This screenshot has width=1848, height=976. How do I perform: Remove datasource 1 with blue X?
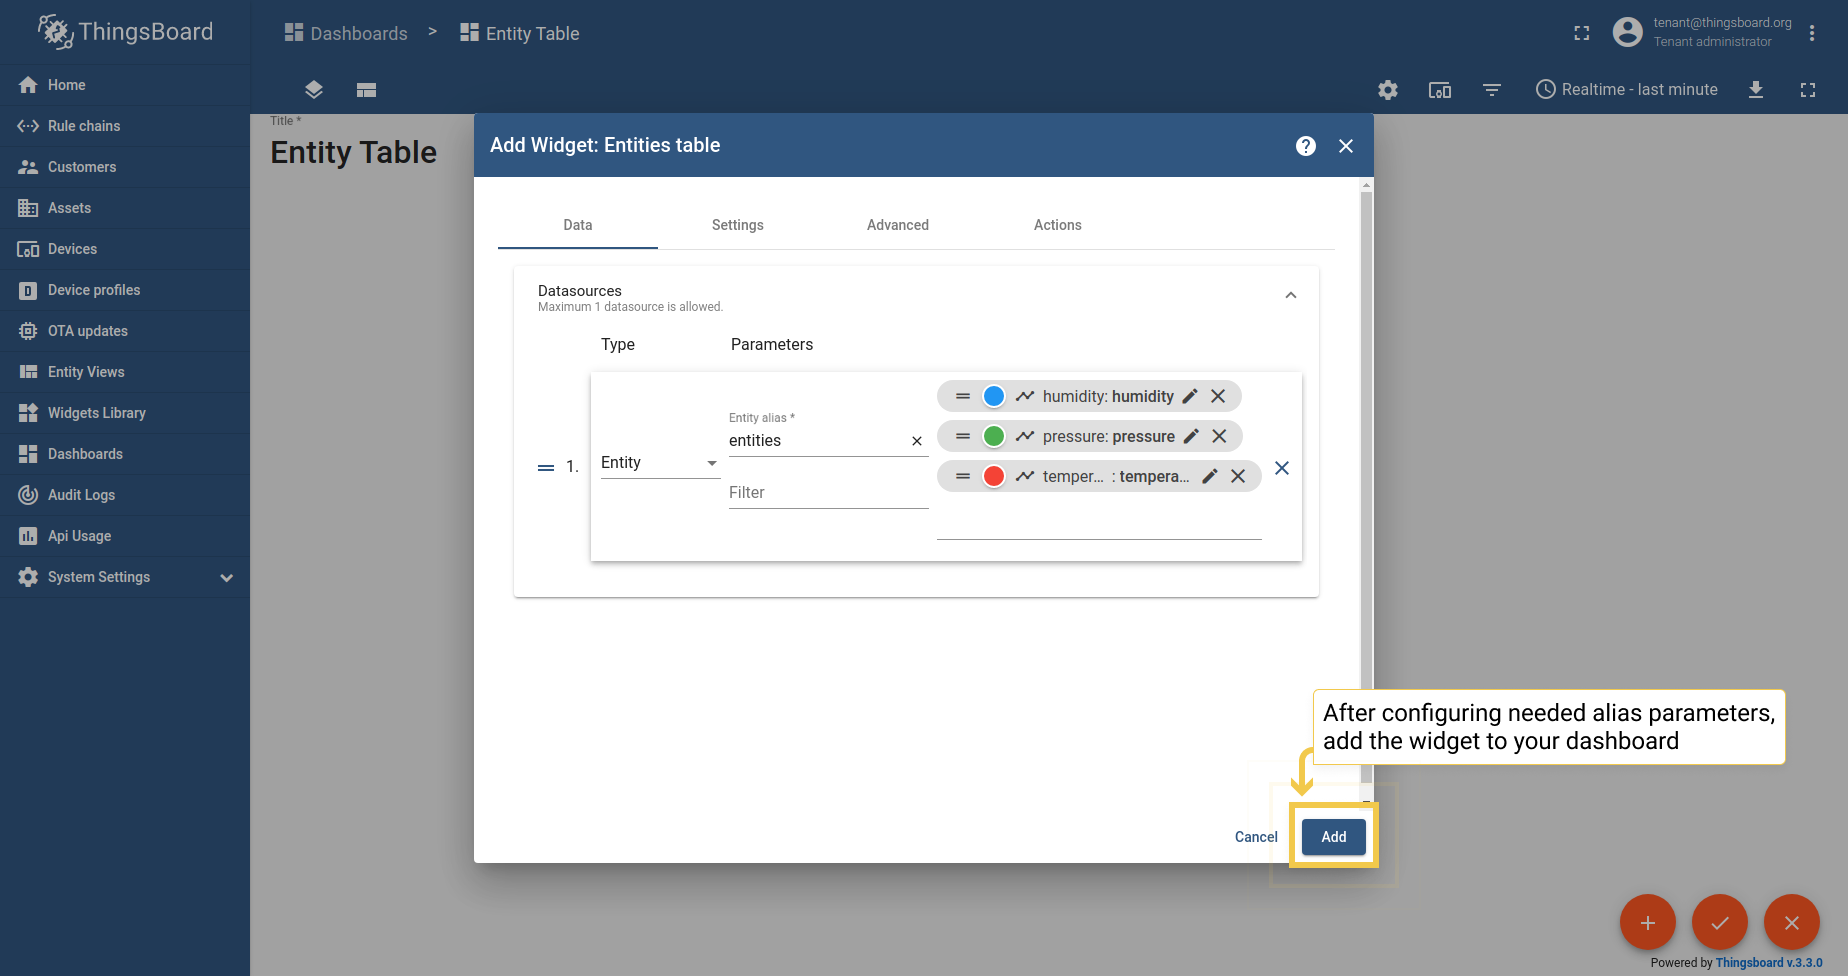tap(1282, 468)
